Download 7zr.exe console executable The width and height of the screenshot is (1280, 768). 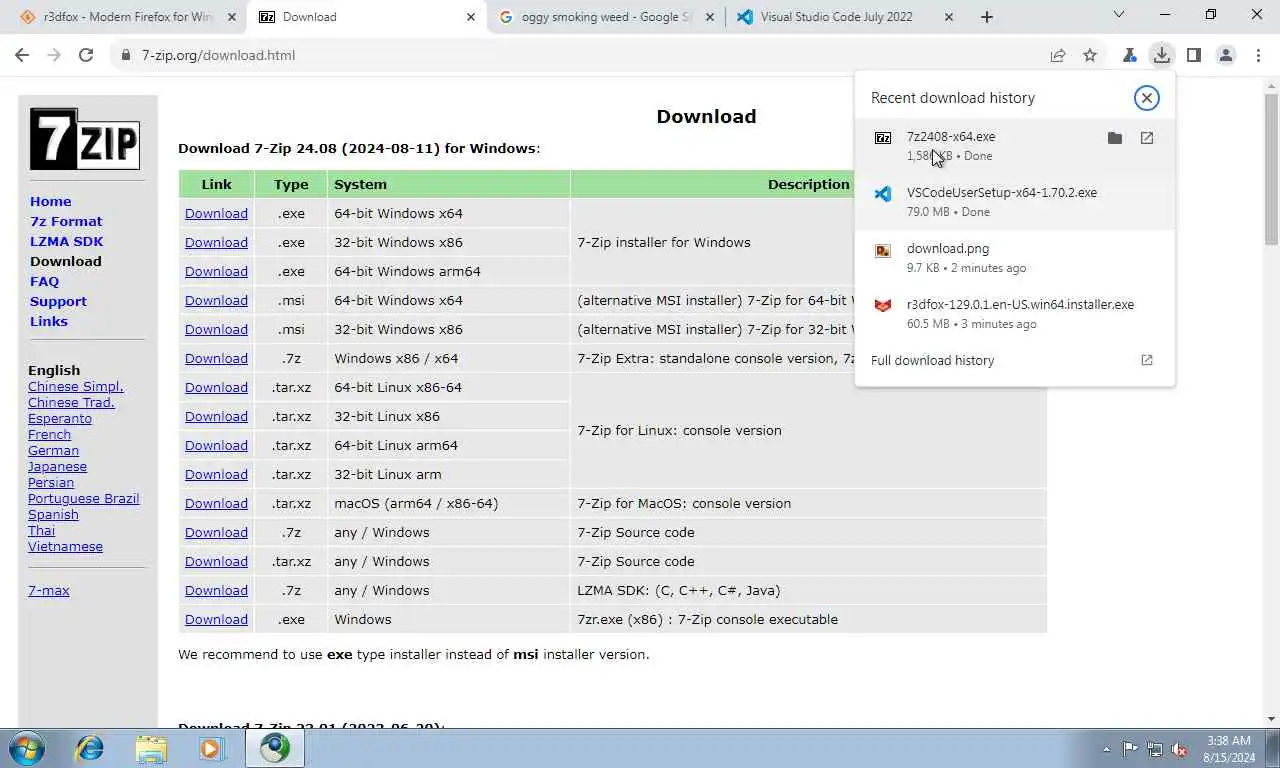tap(216, 619)
